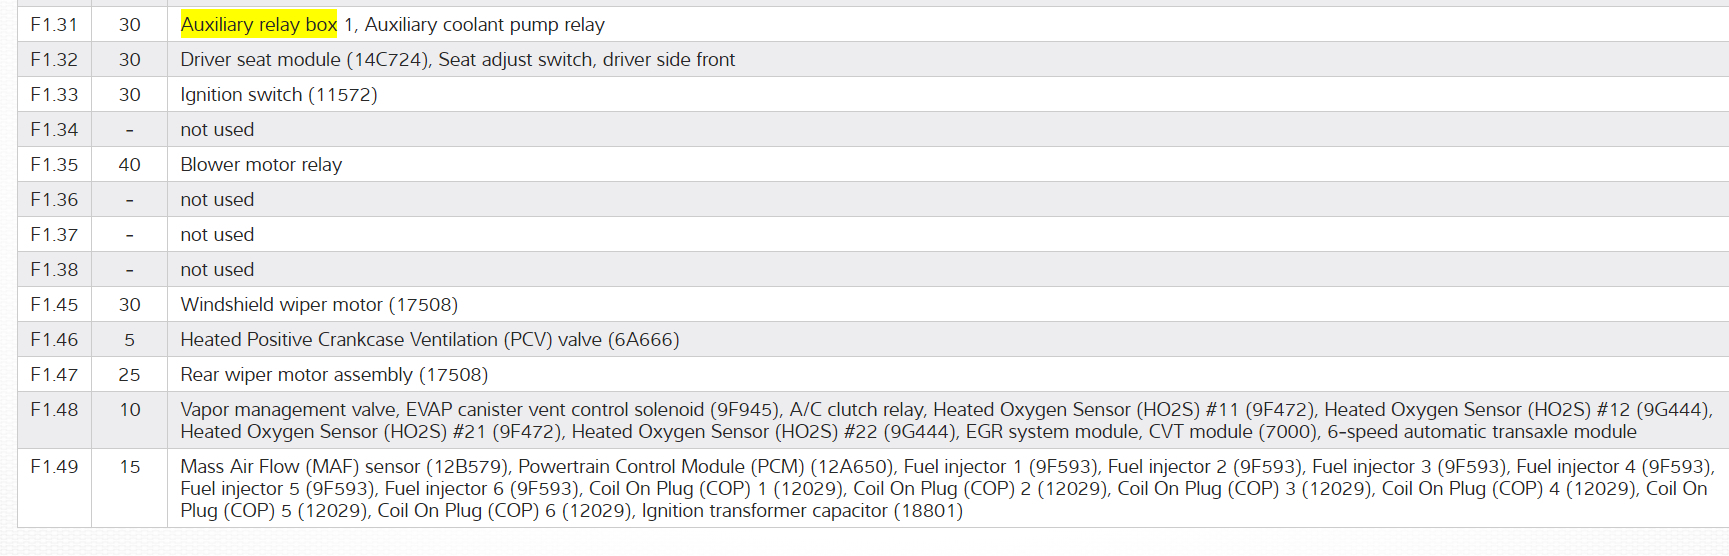Click the F1.31 fuse number cell

54,25
